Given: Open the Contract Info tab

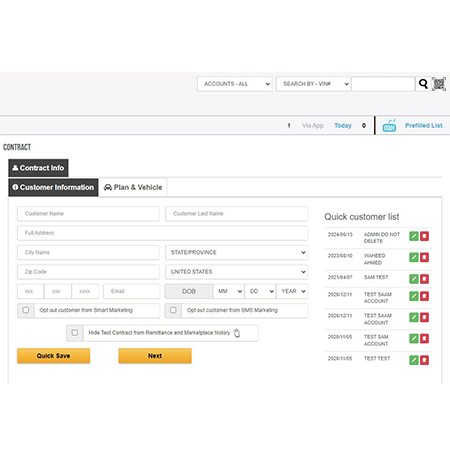Looking at the screenshot, I should coord(38,168).
